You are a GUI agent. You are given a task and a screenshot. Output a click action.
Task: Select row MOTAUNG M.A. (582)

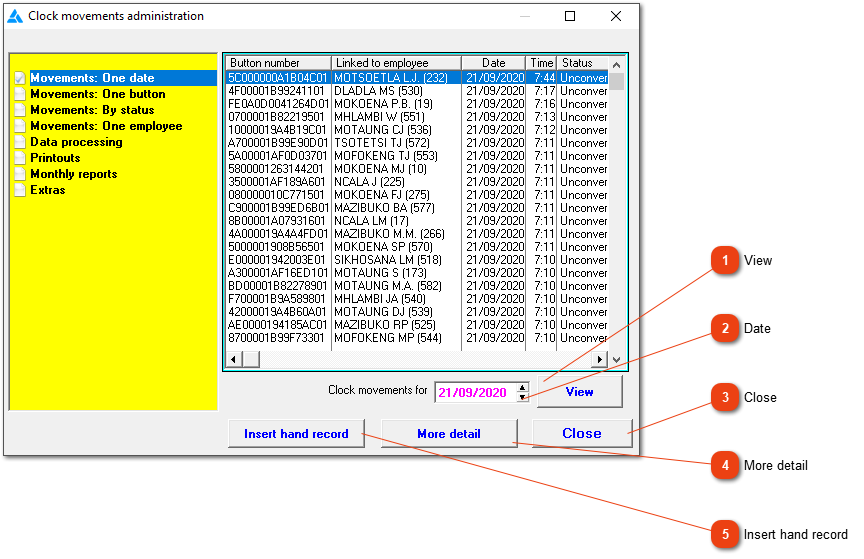pos(417,286)
